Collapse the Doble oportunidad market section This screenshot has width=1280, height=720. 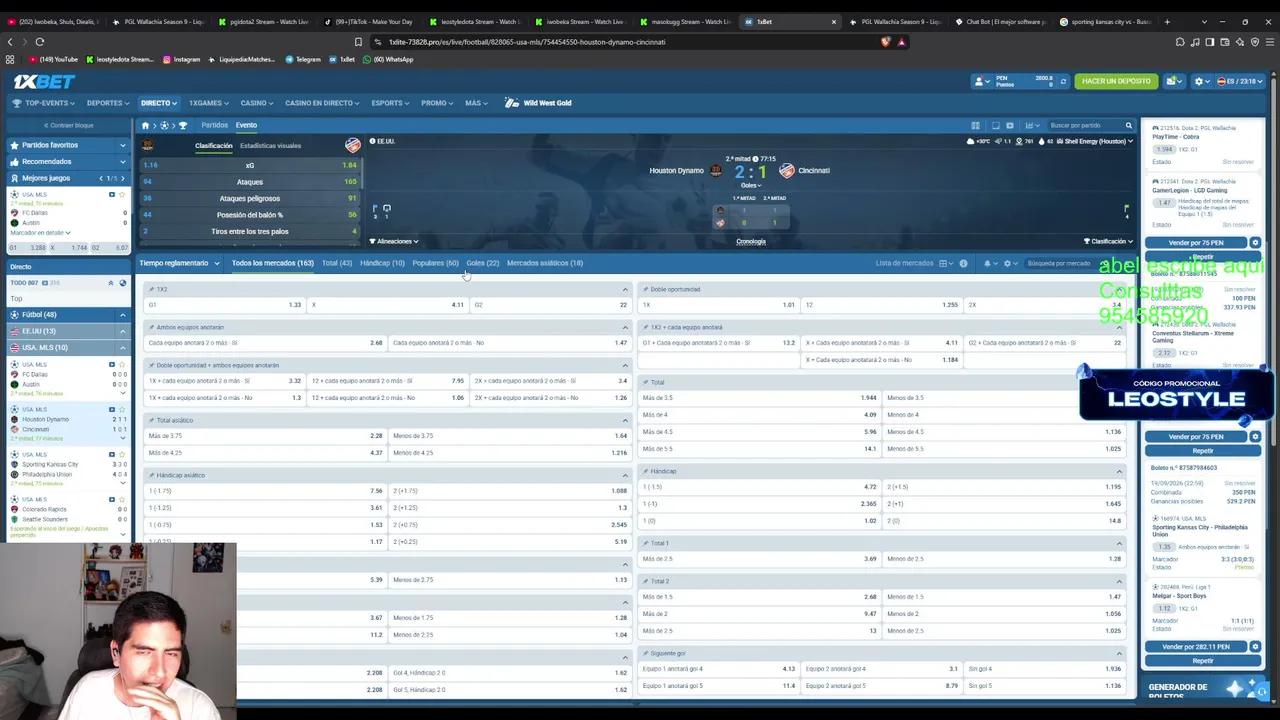coord(1119,289)
